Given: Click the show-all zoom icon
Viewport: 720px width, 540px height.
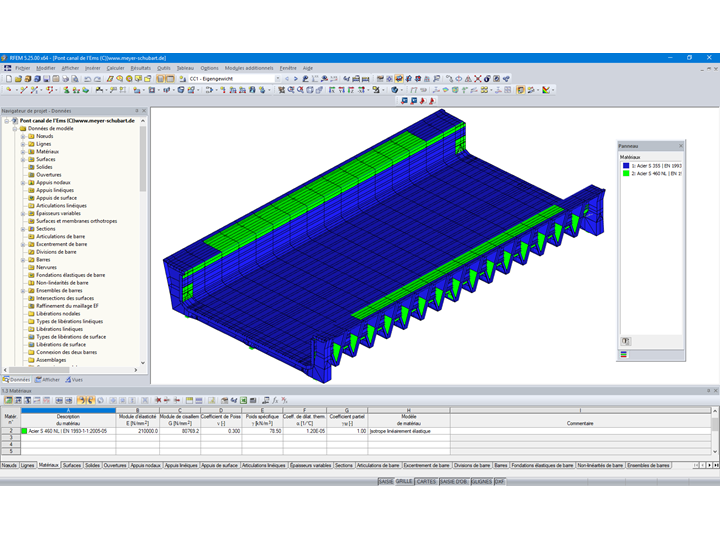Looking at the screenshot, I should 300,90.
